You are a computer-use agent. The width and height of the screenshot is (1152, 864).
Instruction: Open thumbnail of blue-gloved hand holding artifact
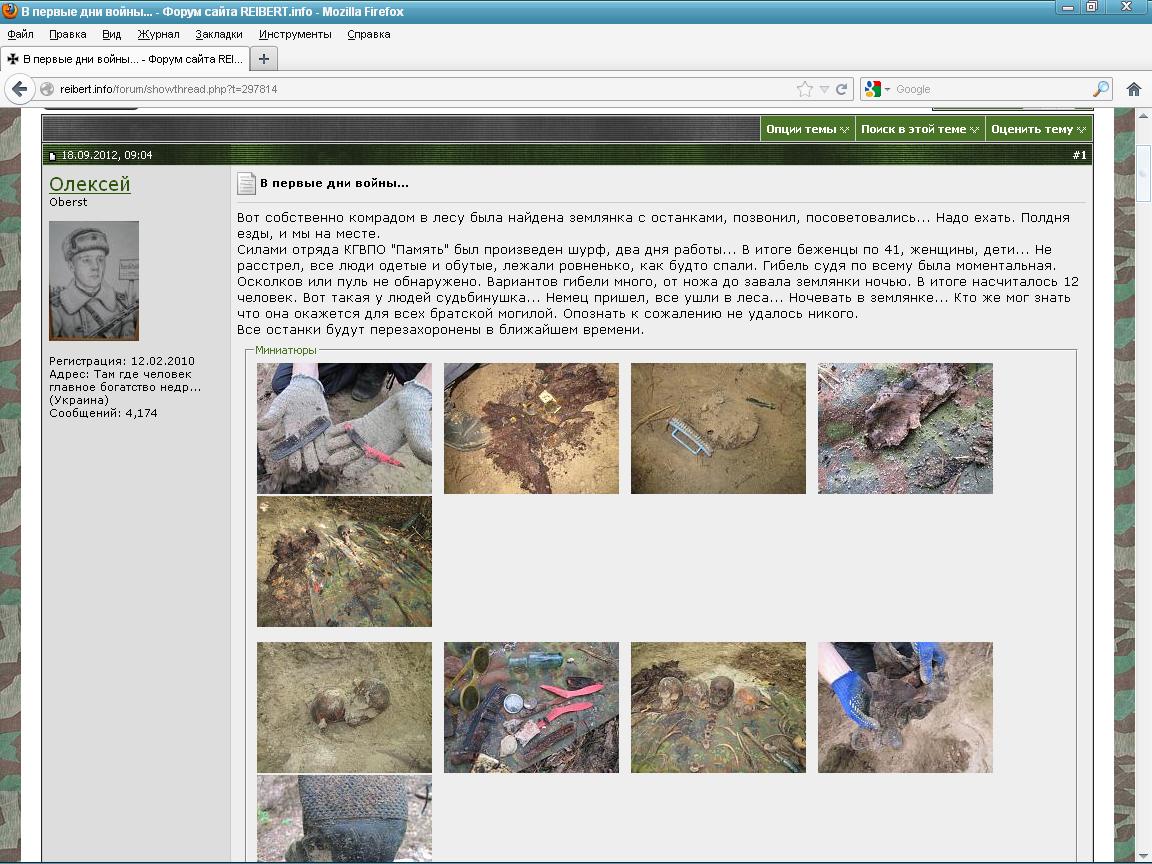(x=905, y=707)
